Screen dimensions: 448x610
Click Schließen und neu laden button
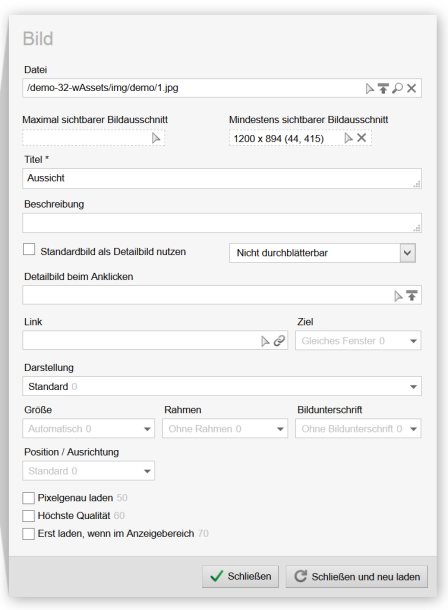(357, 577)
